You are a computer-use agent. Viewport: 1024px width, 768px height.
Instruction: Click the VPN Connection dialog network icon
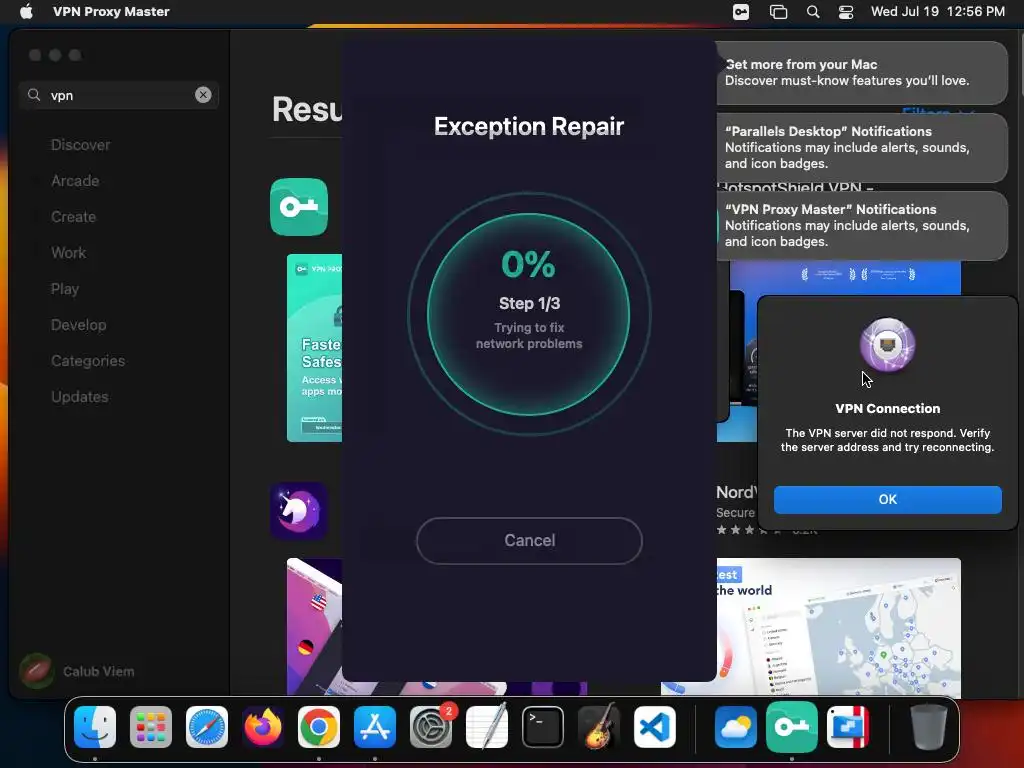pos(888,345)
